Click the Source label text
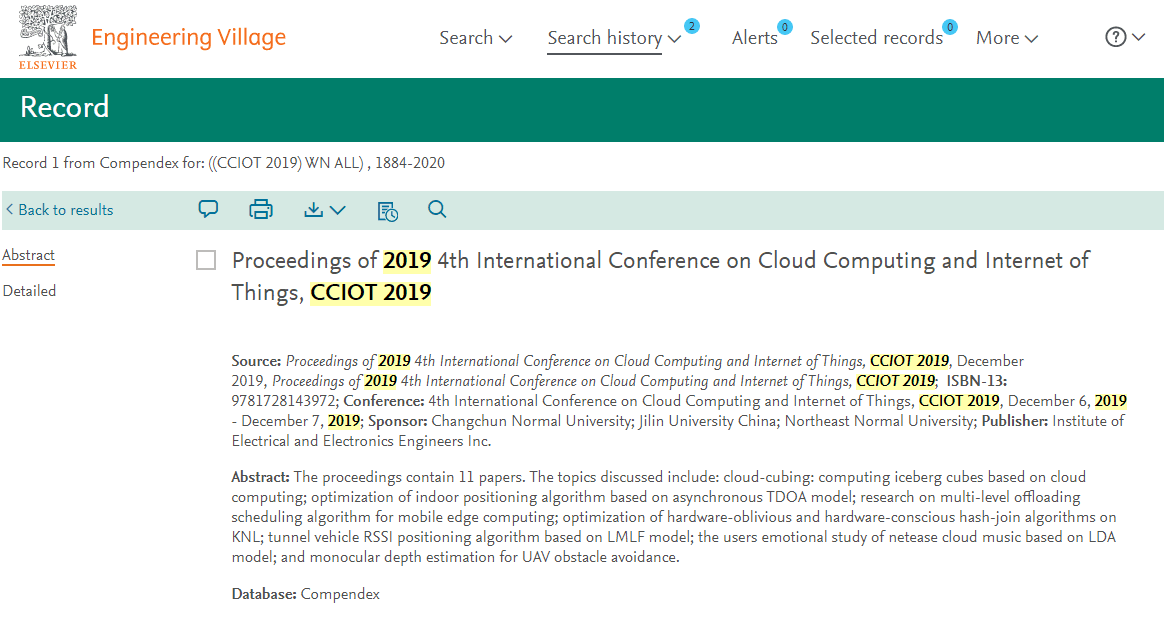 pos(256,361)
